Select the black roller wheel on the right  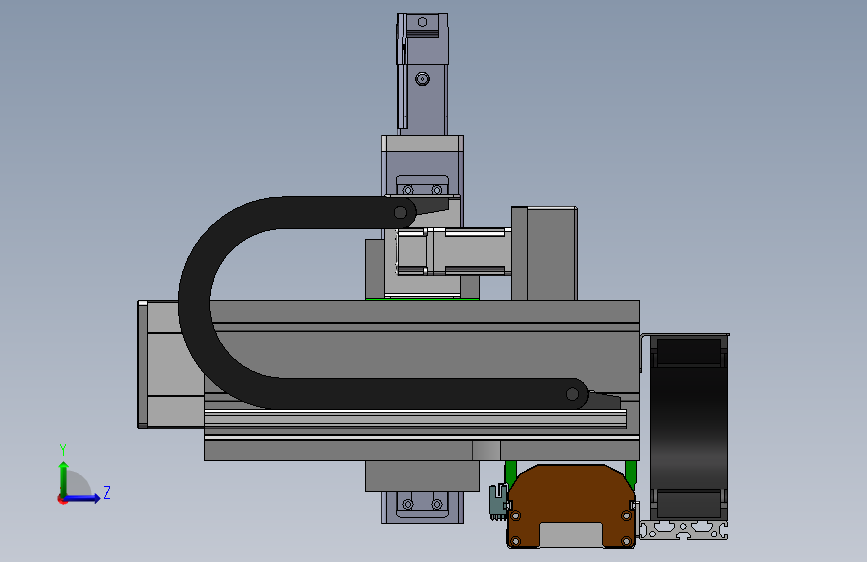689,426
